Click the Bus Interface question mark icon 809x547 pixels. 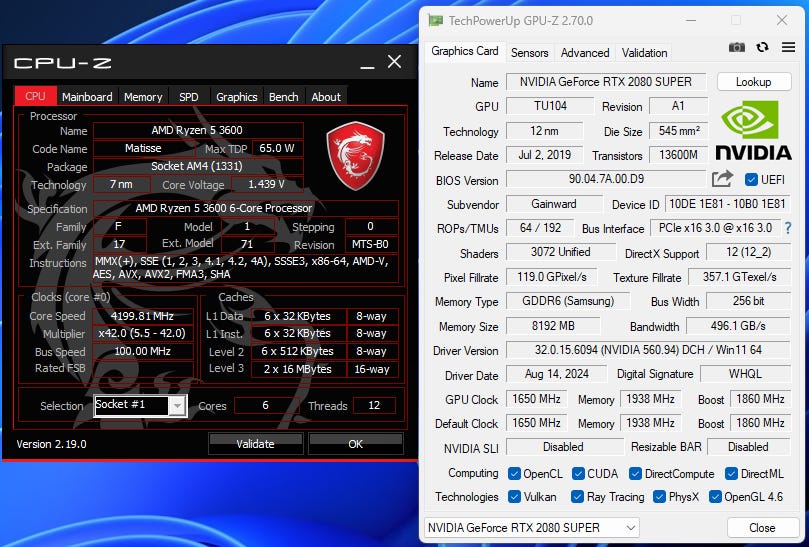tap(788, 228)
